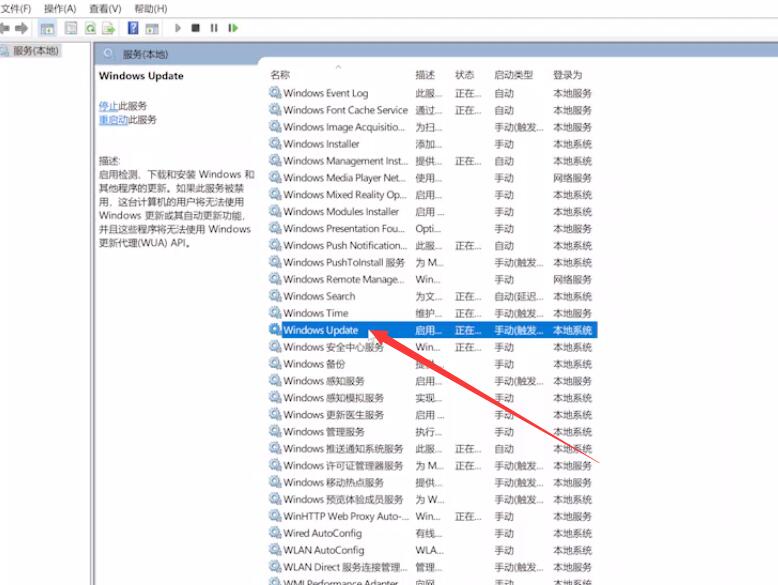The height and width of the screenshot is (585, 778).
Task: Click the Refresh toolbar icon
Action: pyautogui.click(x=90, y=28)
